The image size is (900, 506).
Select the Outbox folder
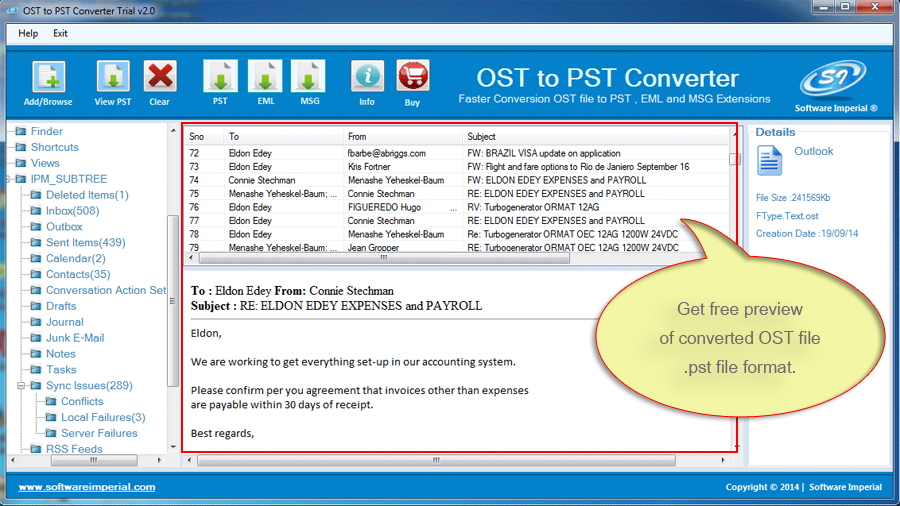[x=64, y=227]
